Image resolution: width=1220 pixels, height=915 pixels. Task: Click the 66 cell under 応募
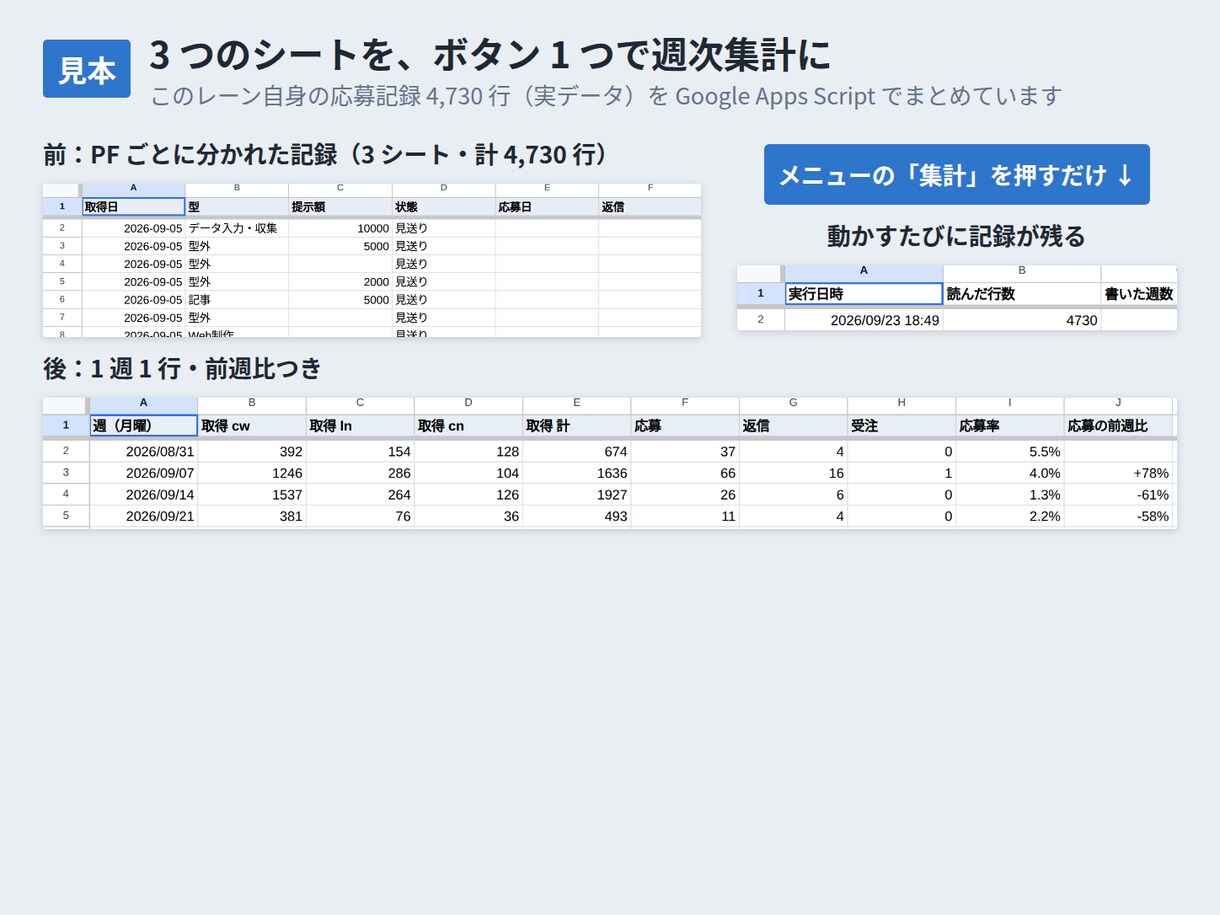(685, 473)
